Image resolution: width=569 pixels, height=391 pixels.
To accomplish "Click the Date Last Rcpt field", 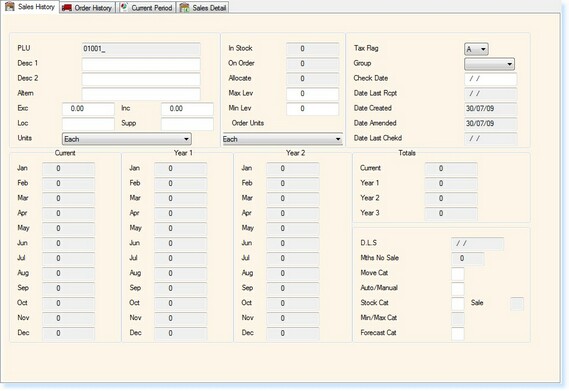I will [491, 94].
